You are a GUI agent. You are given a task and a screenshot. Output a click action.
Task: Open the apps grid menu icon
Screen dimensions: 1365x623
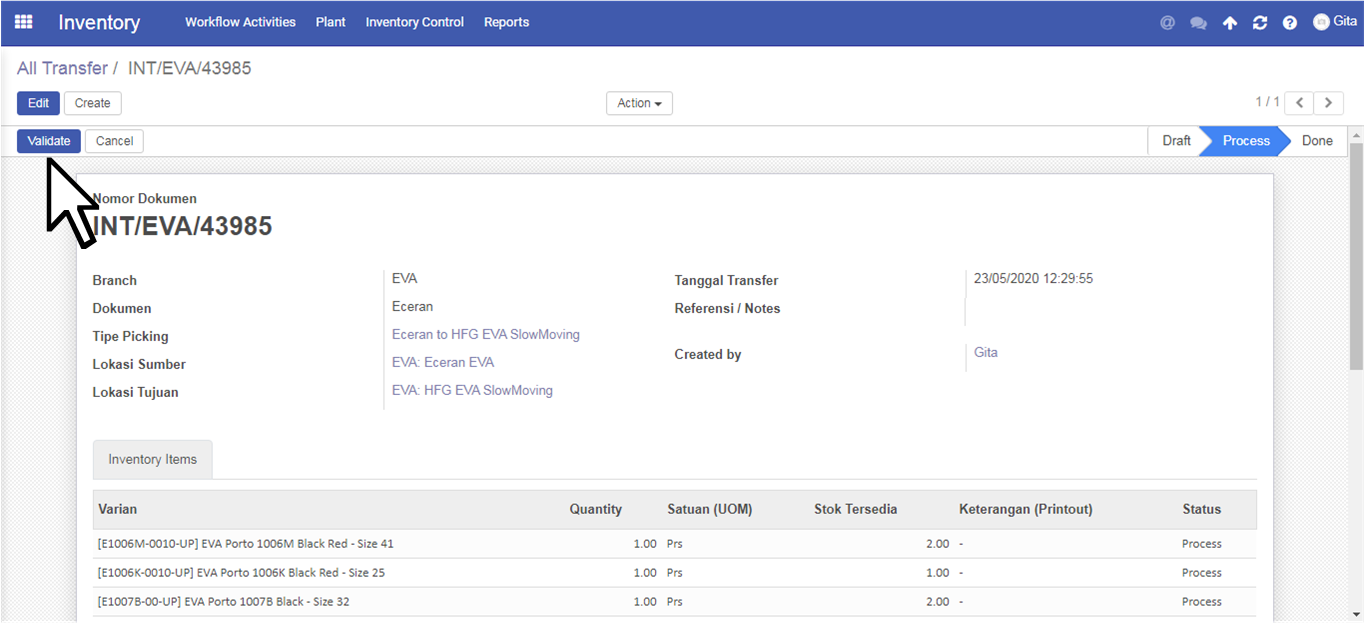click(23, 21)
